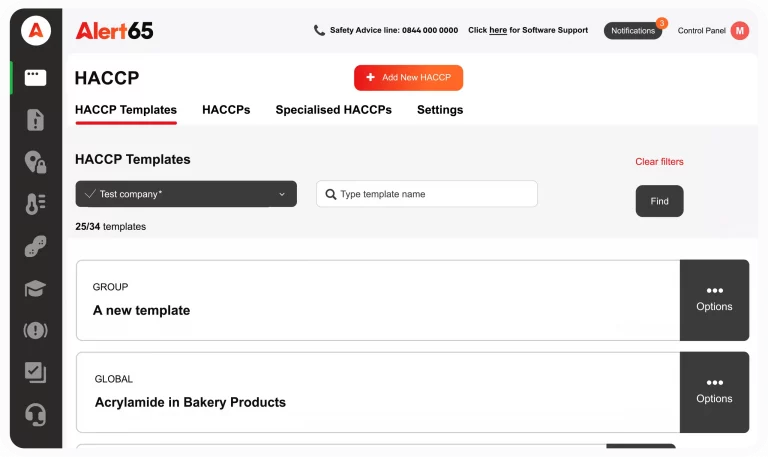Open the graduation cap training icon
This screenshot has height=457, width=768.
pyautogui.click(x=35, y=289)
